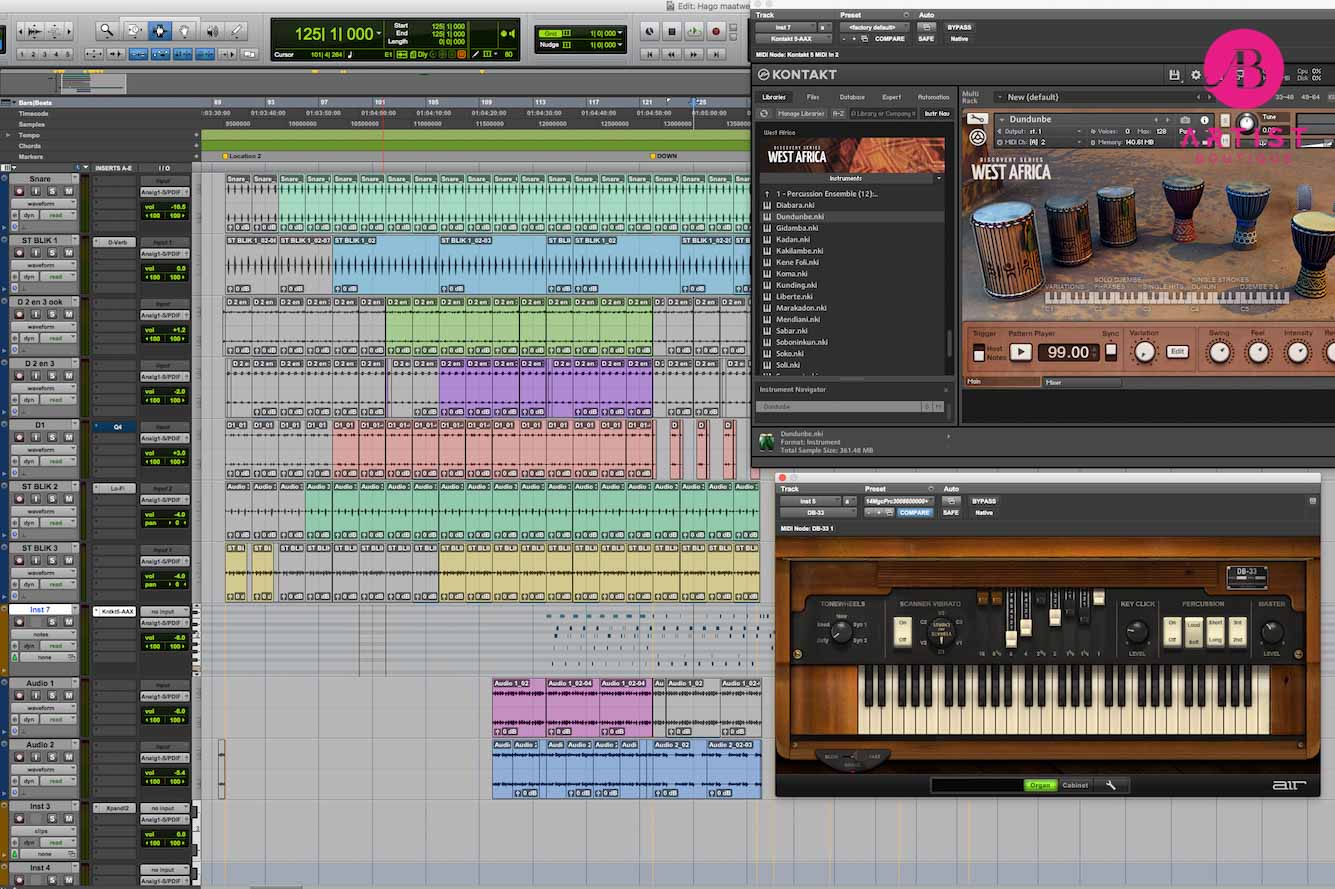
Task: Mute the Snare track
Action: 69,191
